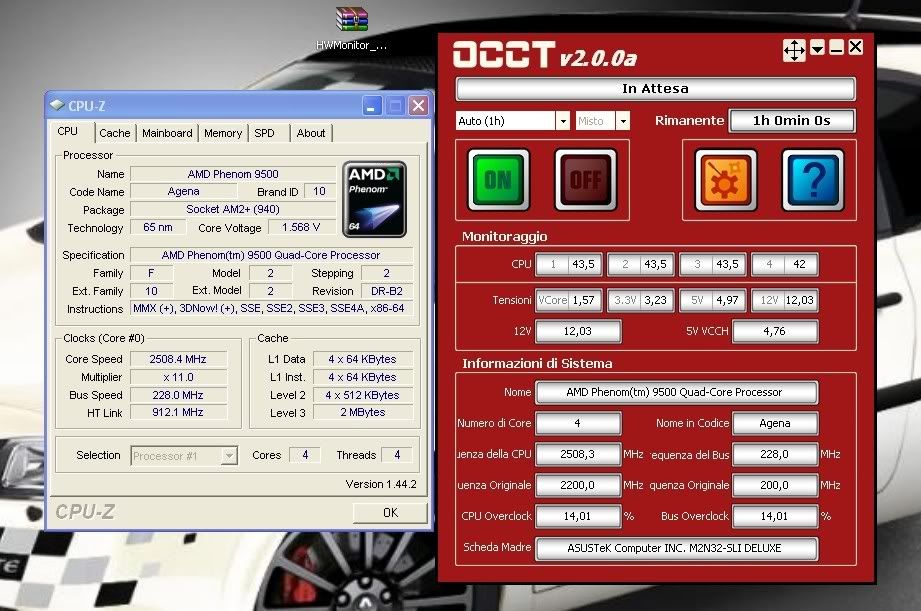921x611 pixels.
Task: Click the OCCT down-arrow roll-up icon
Action: (x=817, y=48)
